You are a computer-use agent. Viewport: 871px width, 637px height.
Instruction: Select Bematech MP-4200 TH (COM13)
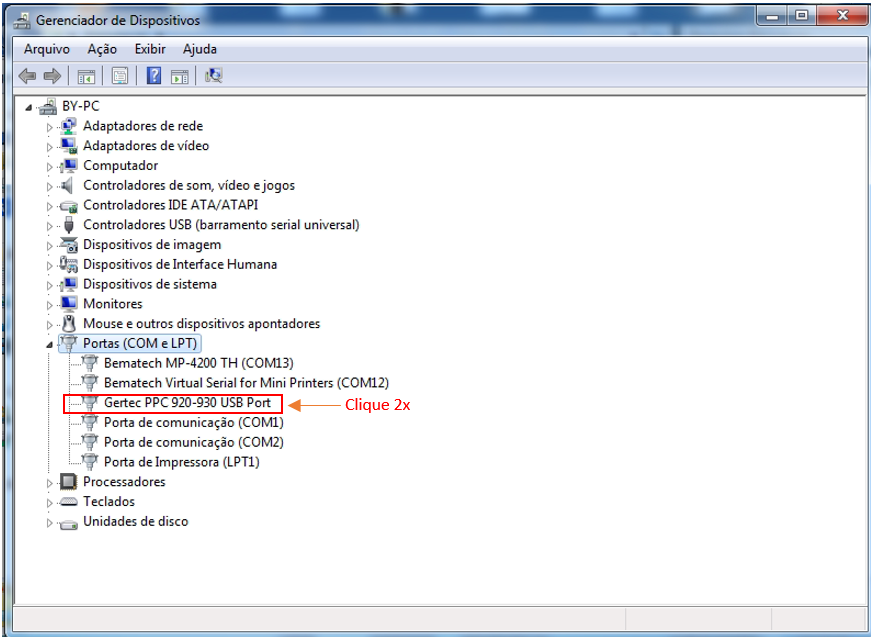[x=199, y=363]
